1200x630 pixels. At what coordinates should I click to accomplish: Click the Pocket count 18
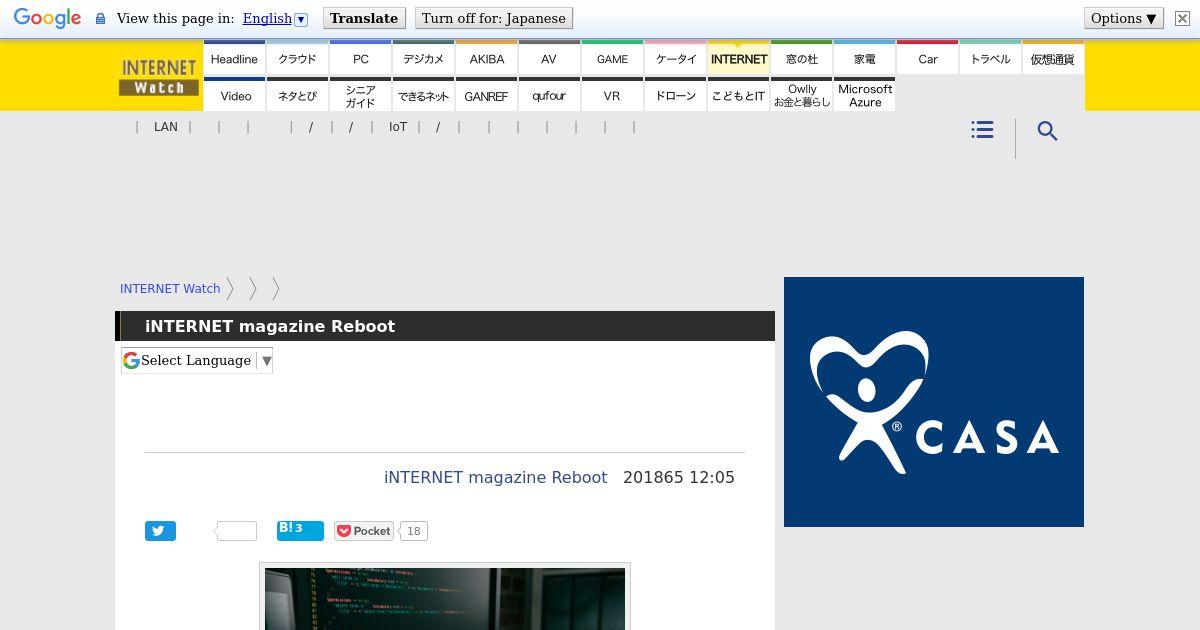413,531
